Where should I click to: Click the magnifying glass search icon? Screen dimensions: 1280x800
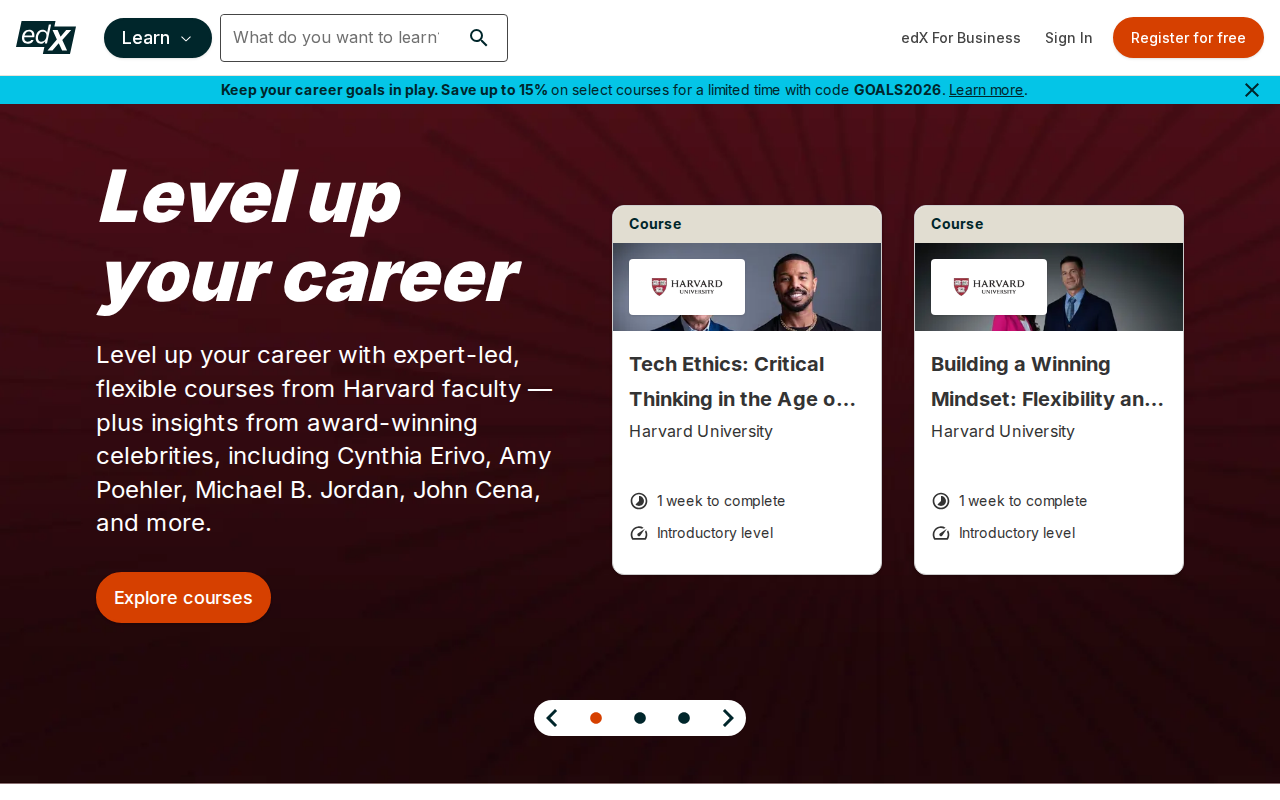tap(478, 38)
